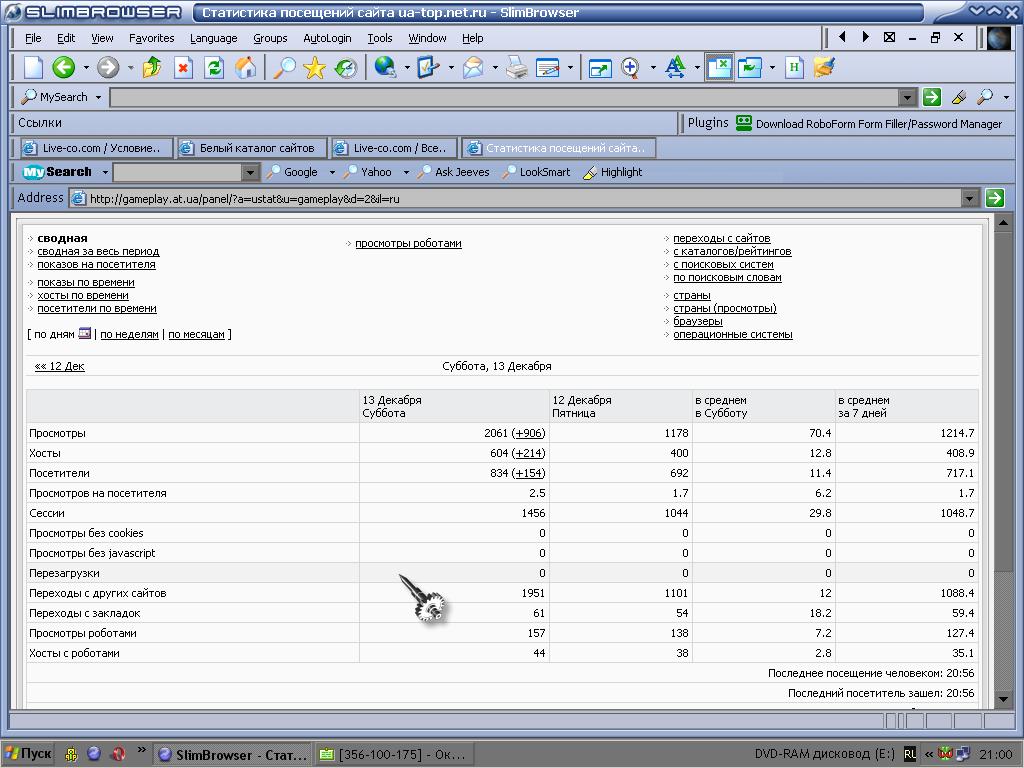Click the green Back arrow button
This screenshot has height=768, width=1024.
point(64,68)
